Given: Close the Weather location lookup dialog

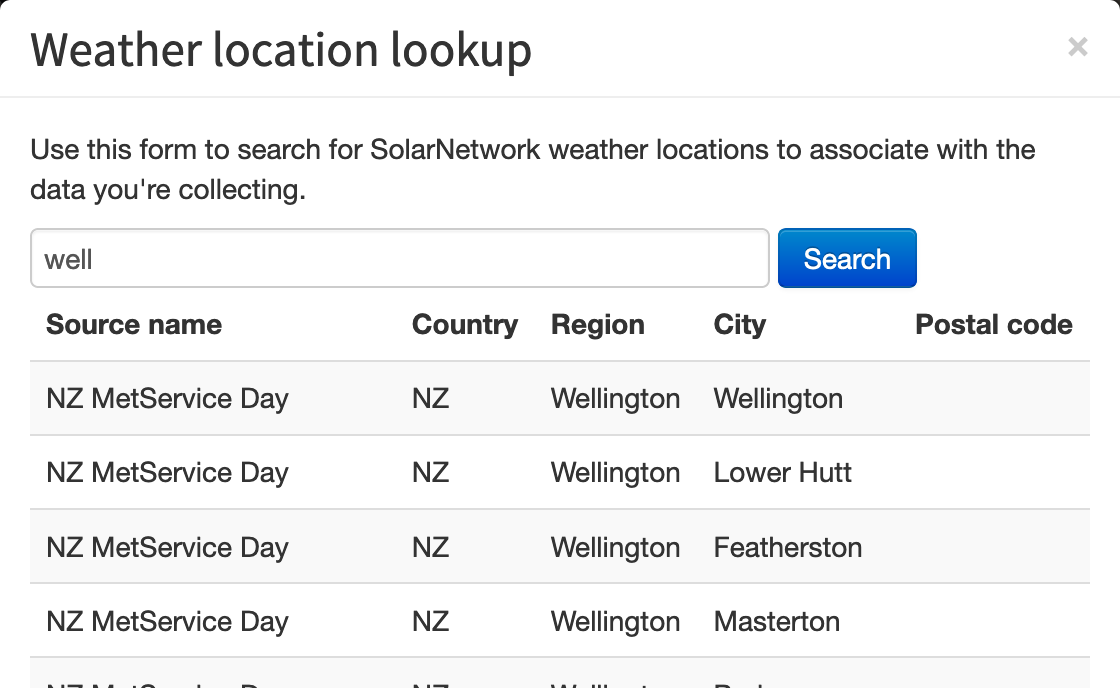Looking at the screenshot, I should tap(1077, 47).
